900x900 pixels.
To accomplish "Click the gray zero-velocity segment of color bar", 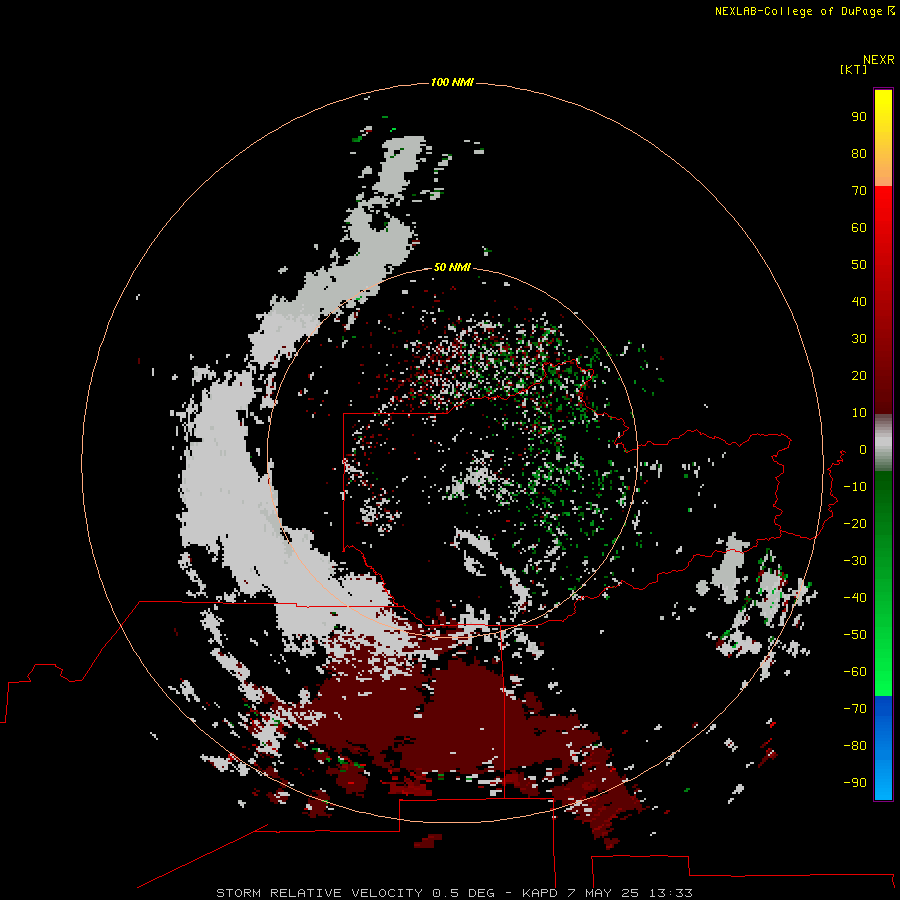I will [x=883, y=443].
